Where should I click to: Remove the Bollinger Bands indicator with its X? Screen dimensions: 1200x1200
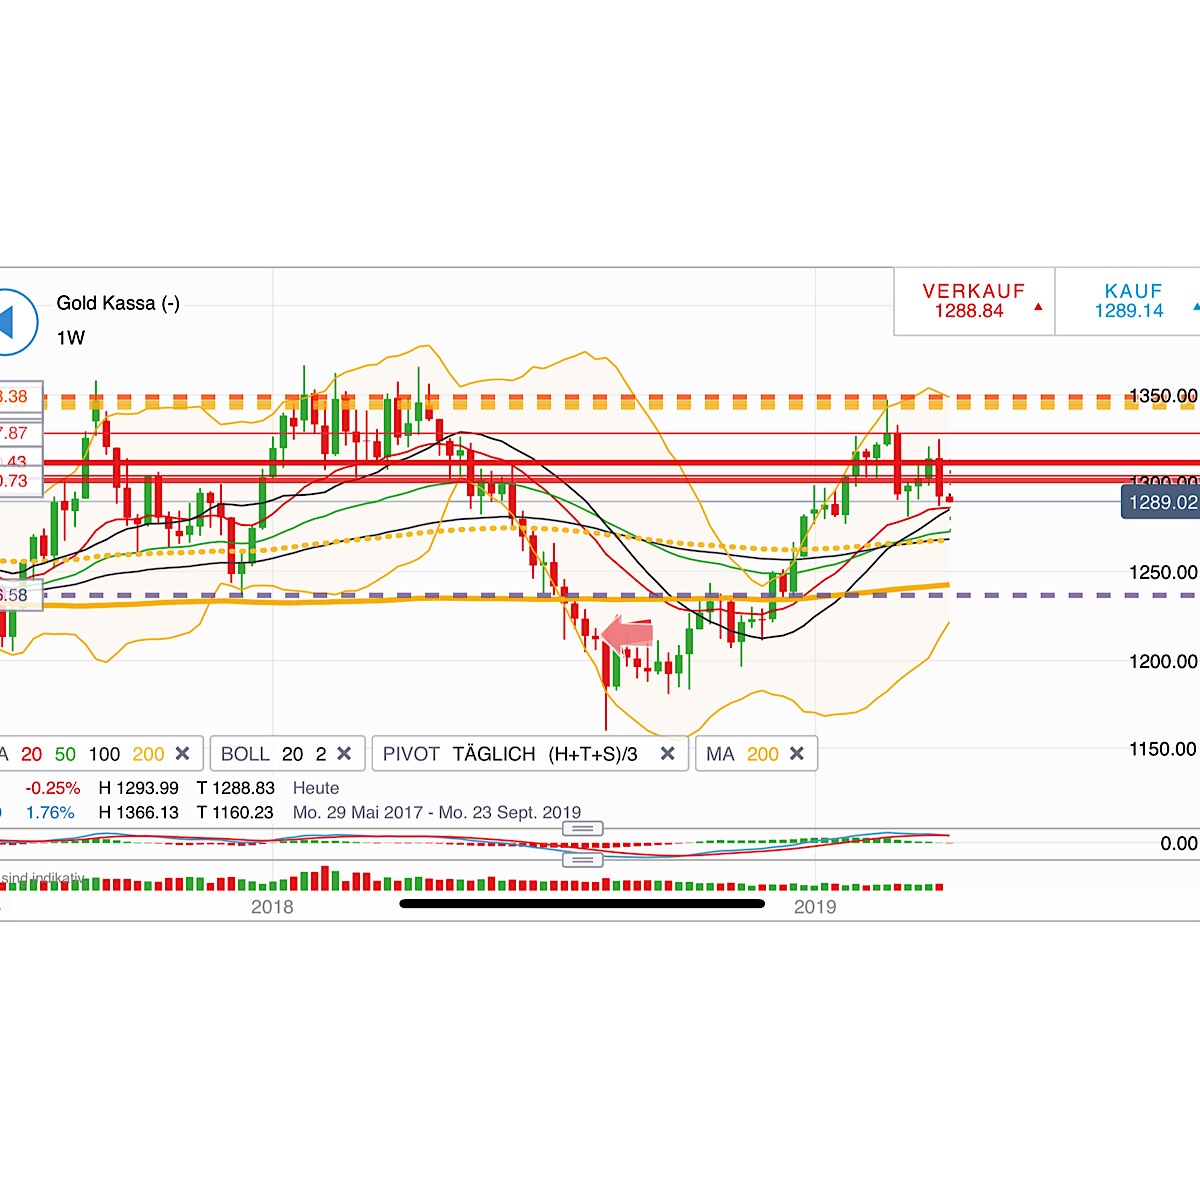pos(345,753)
